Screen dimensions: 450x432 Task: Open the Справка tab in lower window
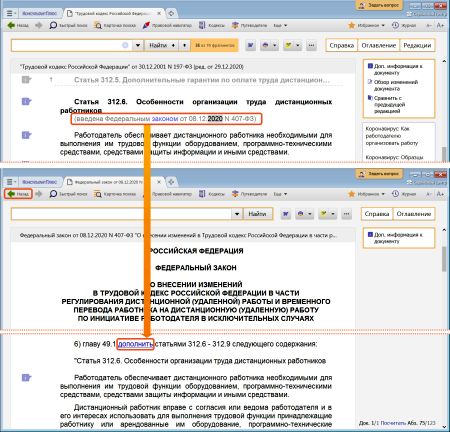pos(377,214)
